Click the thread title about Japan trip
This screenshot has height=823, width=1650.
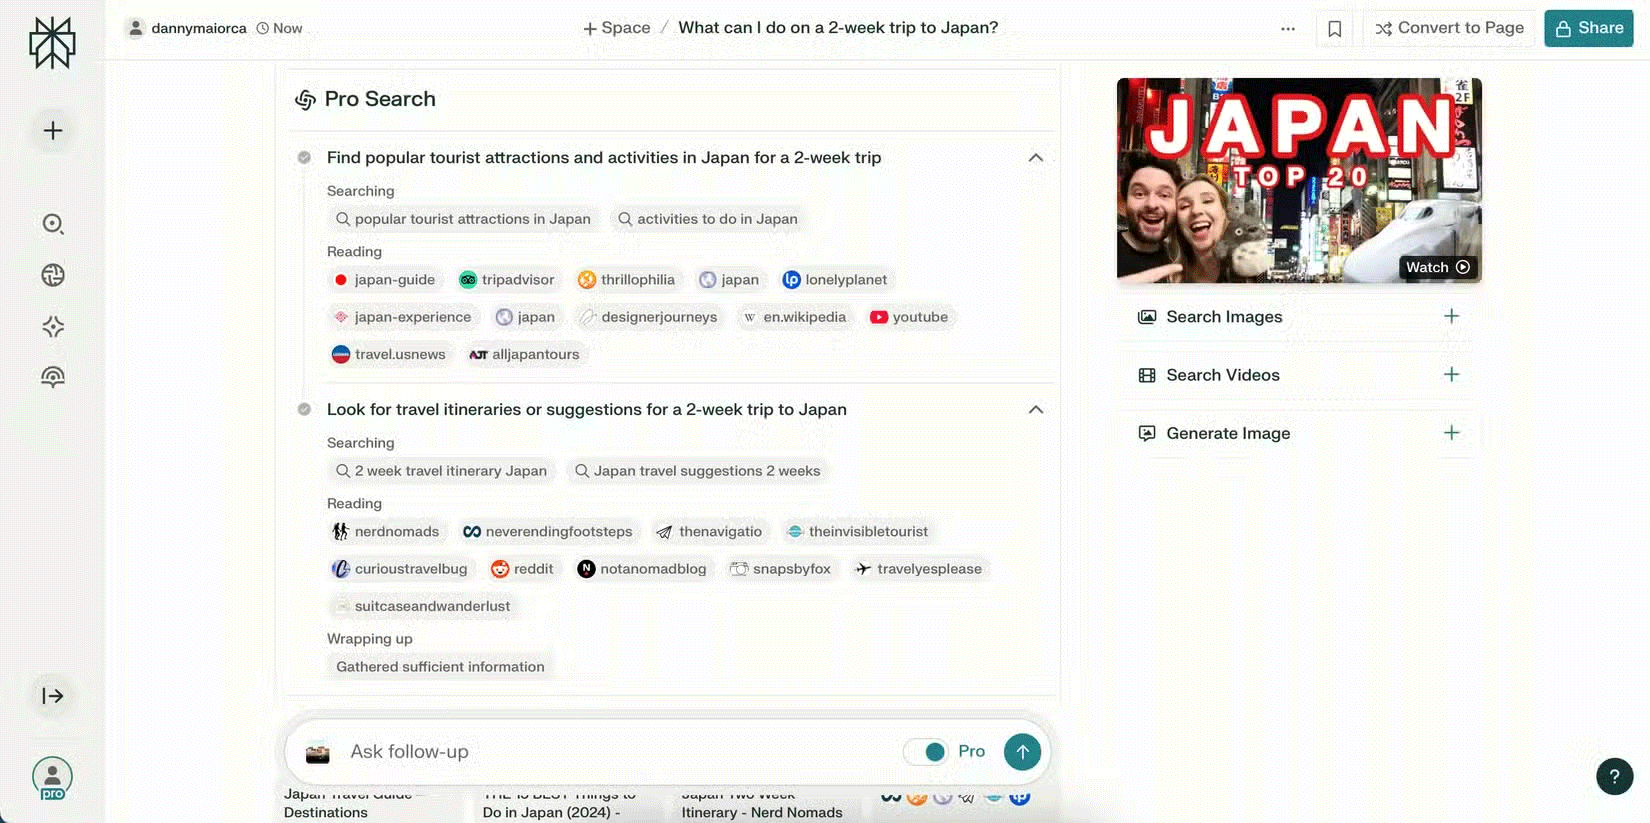tap(838, 28)
